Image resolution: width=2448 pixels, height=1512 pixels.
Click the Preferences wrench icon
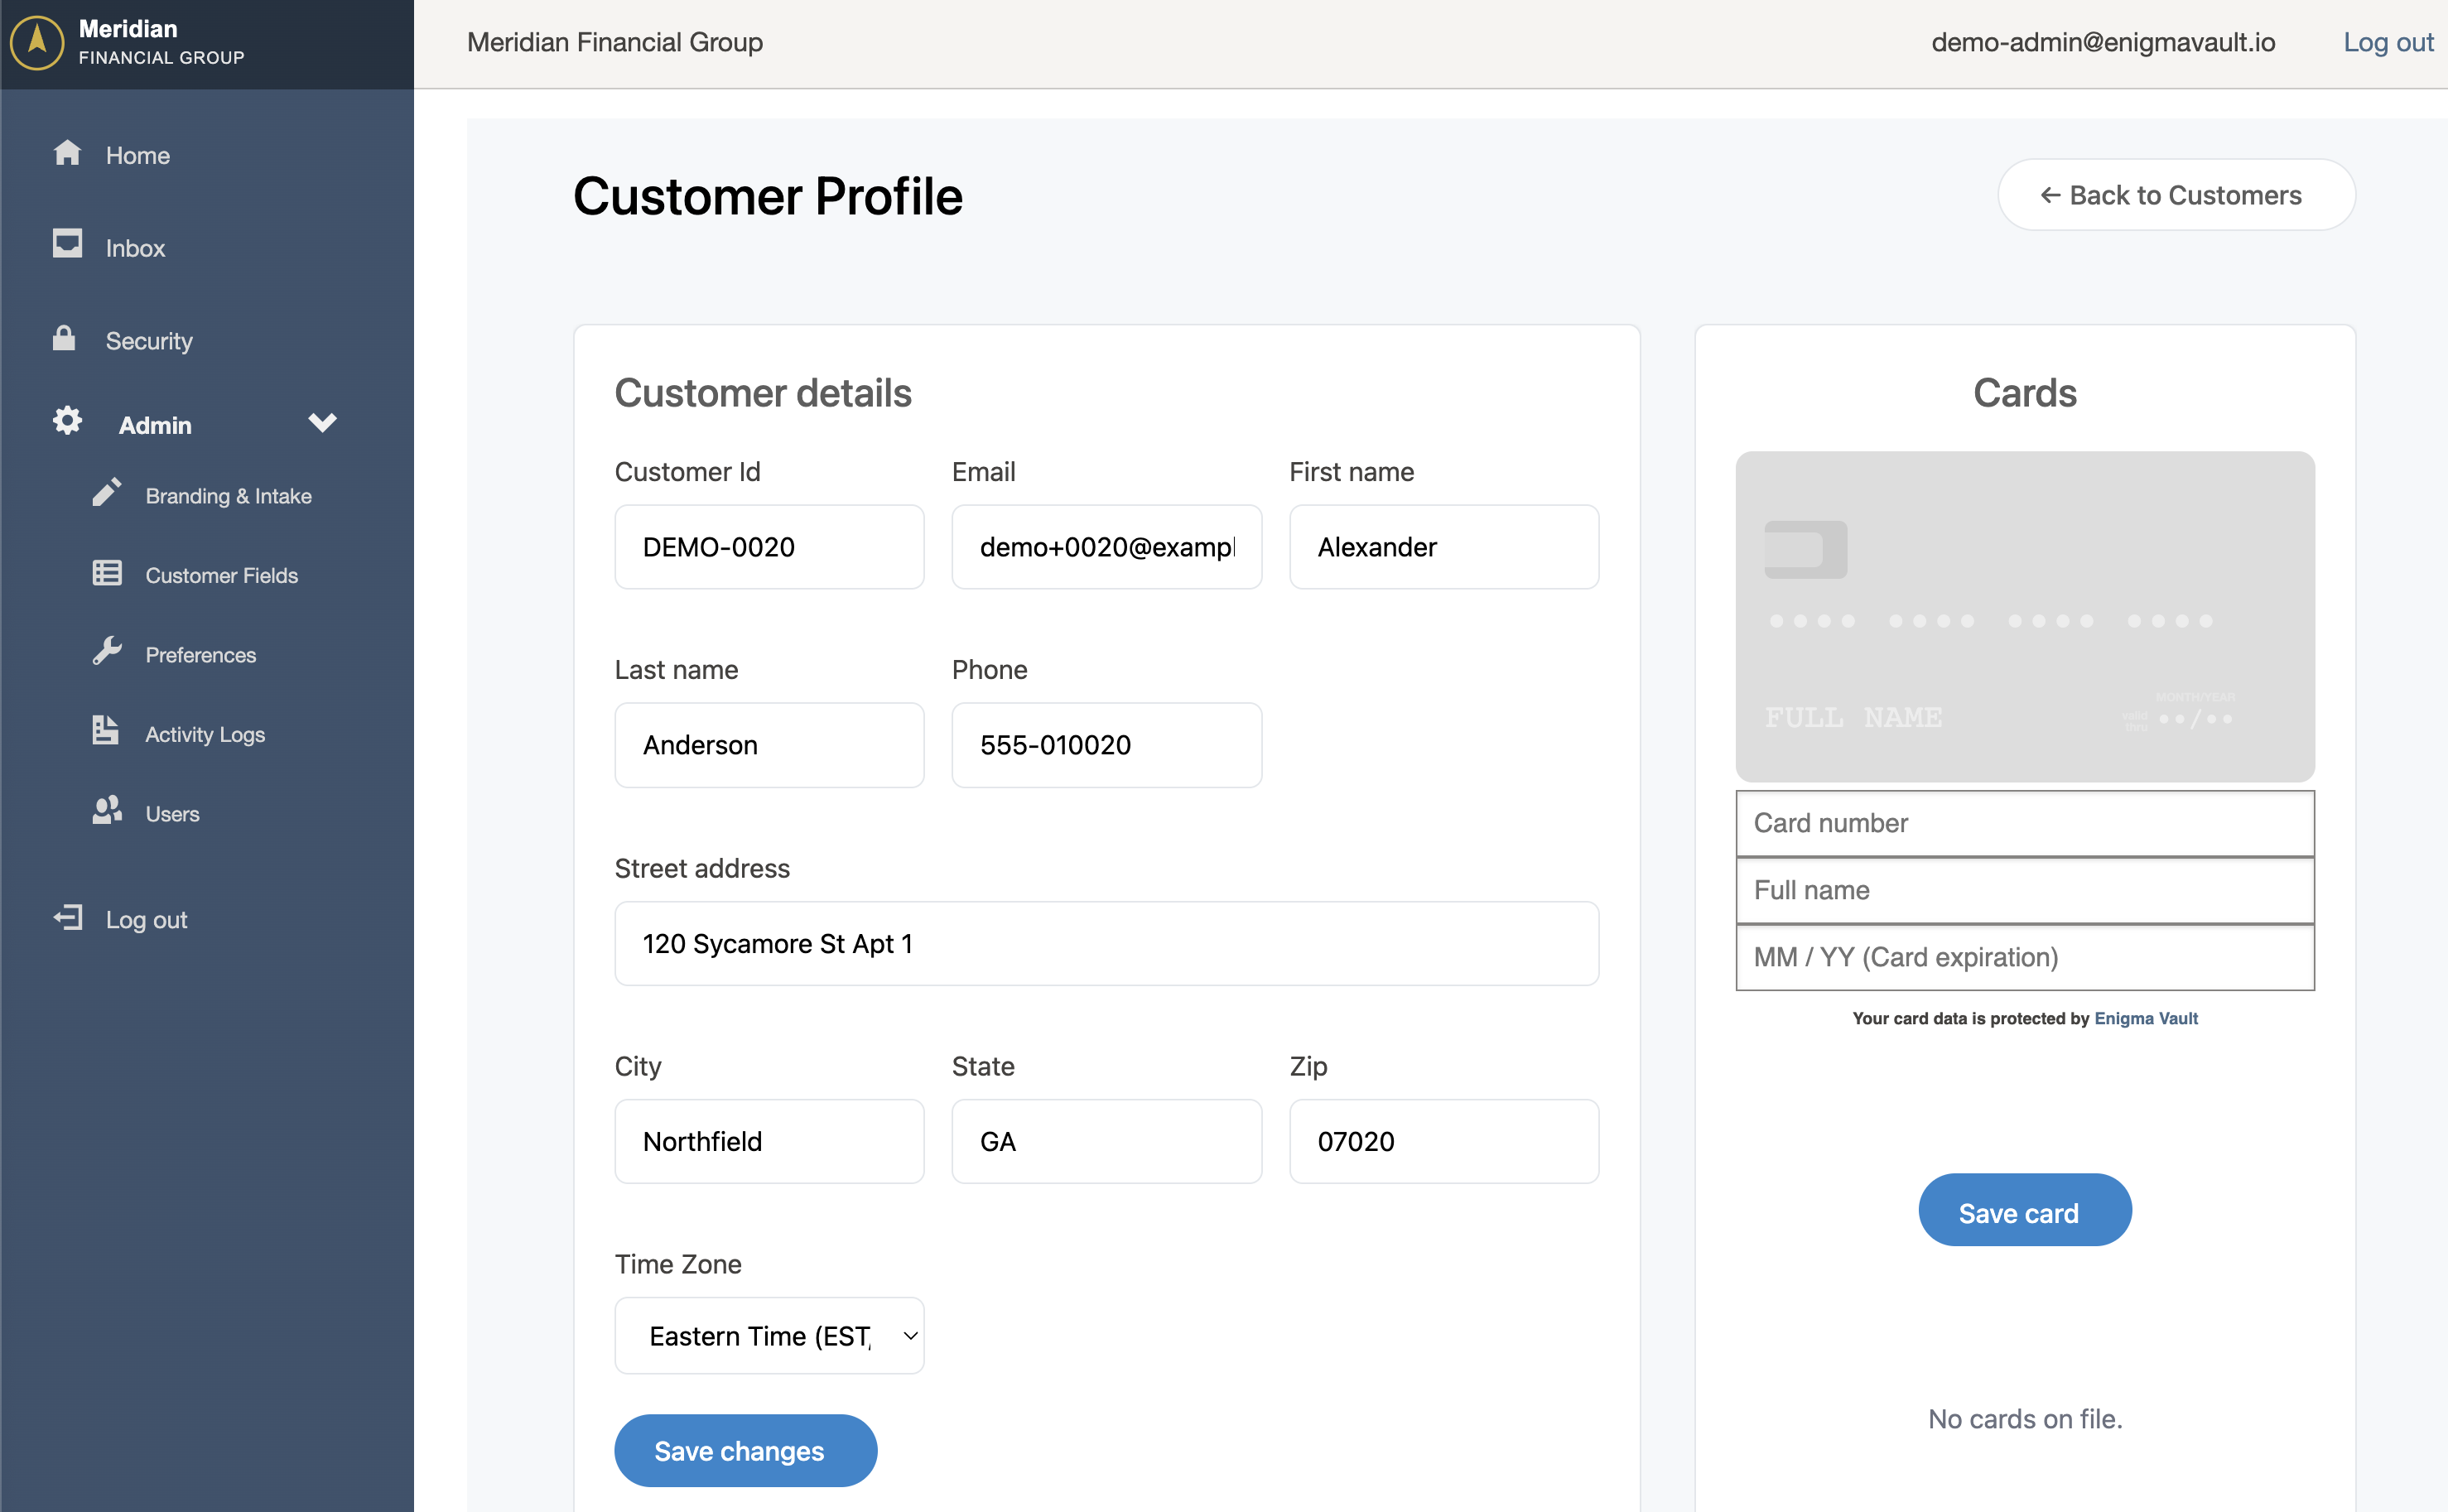pos(107,651)
